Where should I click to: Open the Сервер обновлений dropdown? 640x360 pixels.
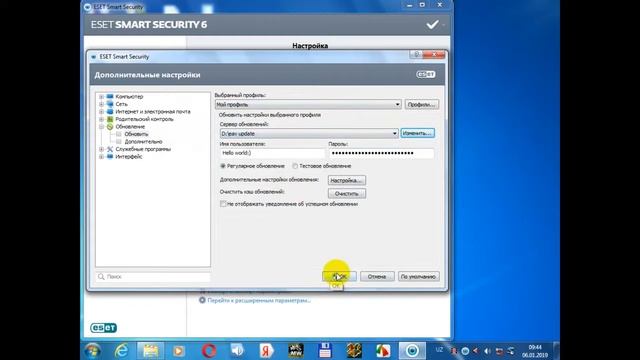tap(309, 133)
